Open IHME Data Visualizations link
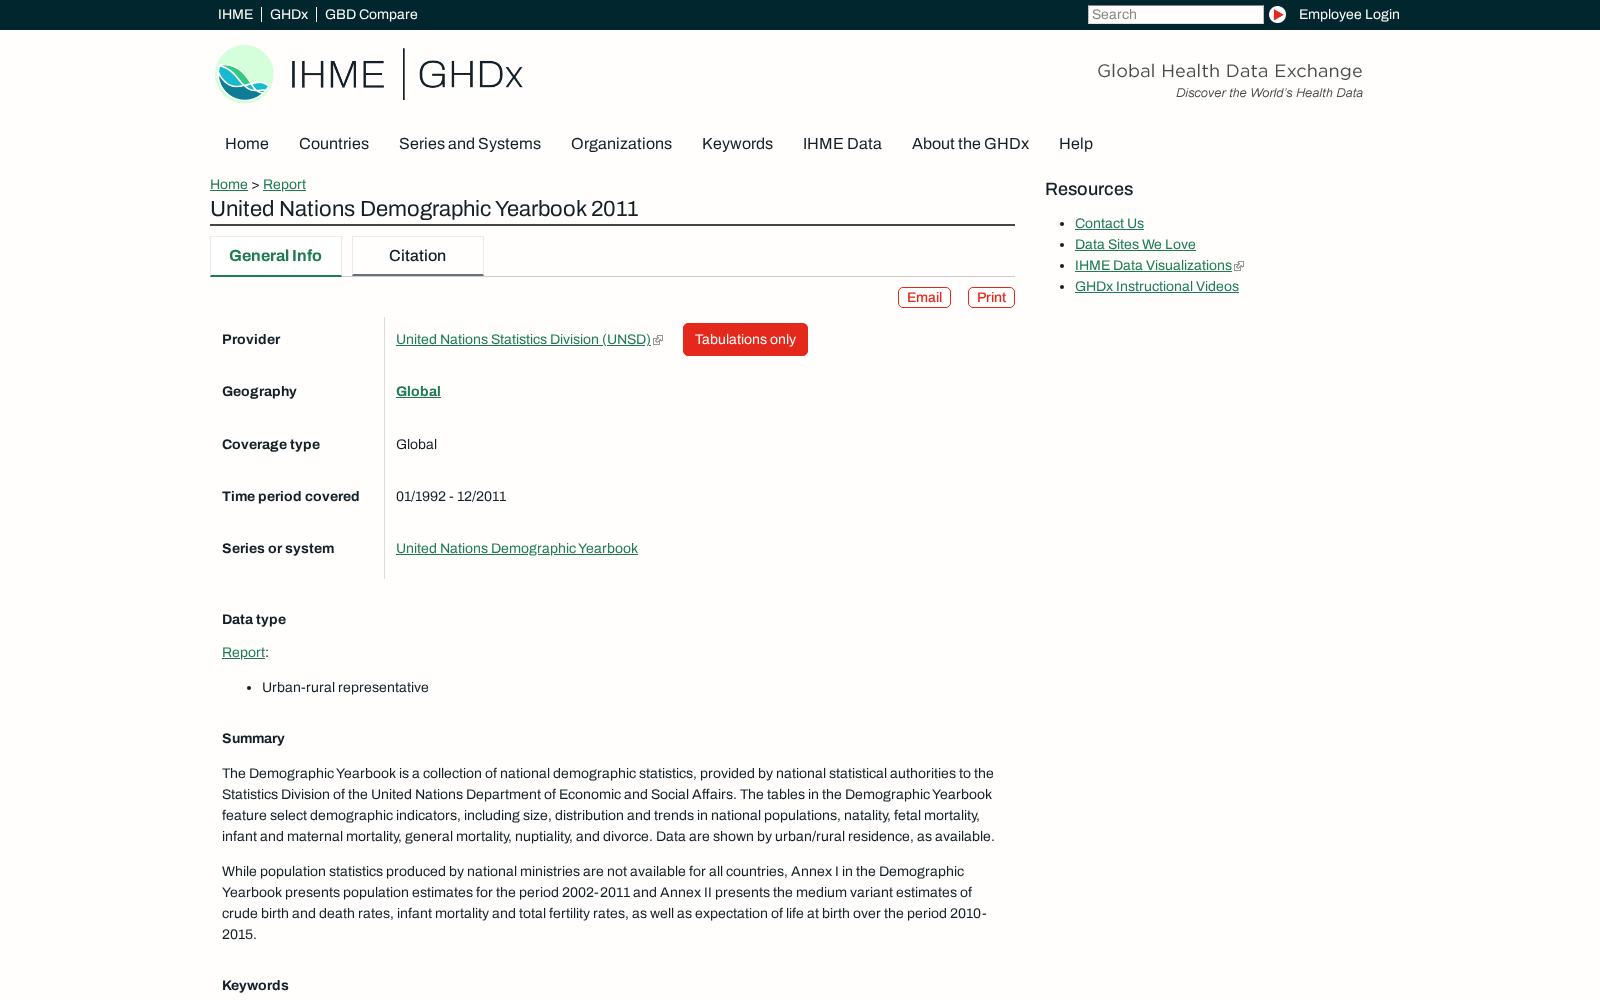The image size is (1600, 1000). (1153, 266)
